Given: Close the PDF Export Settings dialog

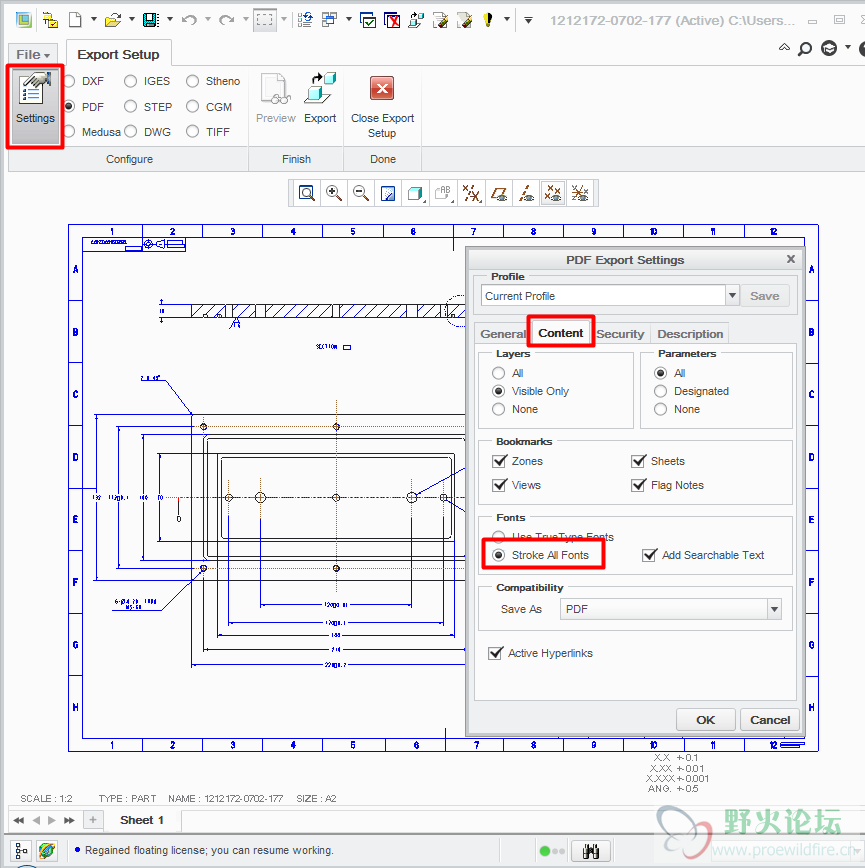Looking at the screenshot, I should (x=791, y=259).
